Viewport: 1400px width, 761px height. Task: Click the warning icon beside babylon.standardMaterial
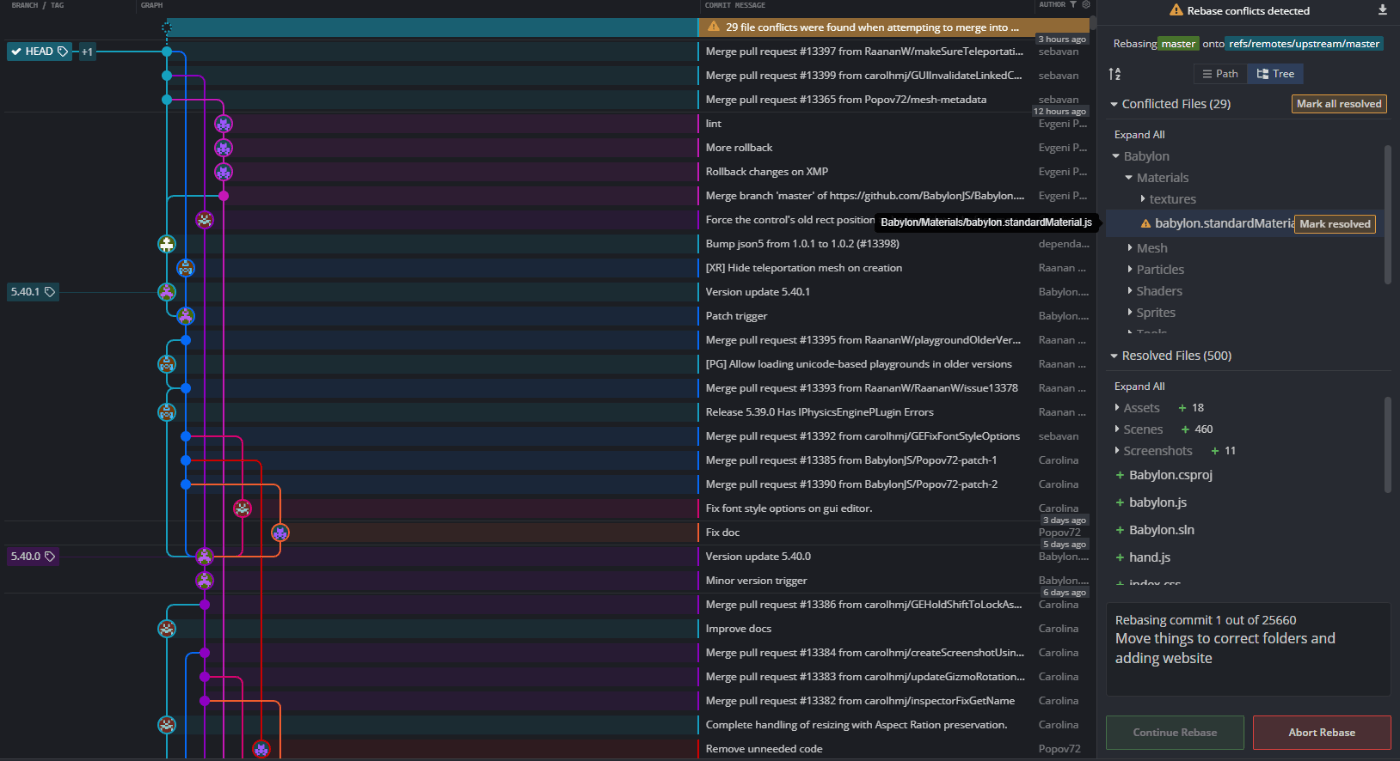pyautogui.click(x=1146, y=224)
